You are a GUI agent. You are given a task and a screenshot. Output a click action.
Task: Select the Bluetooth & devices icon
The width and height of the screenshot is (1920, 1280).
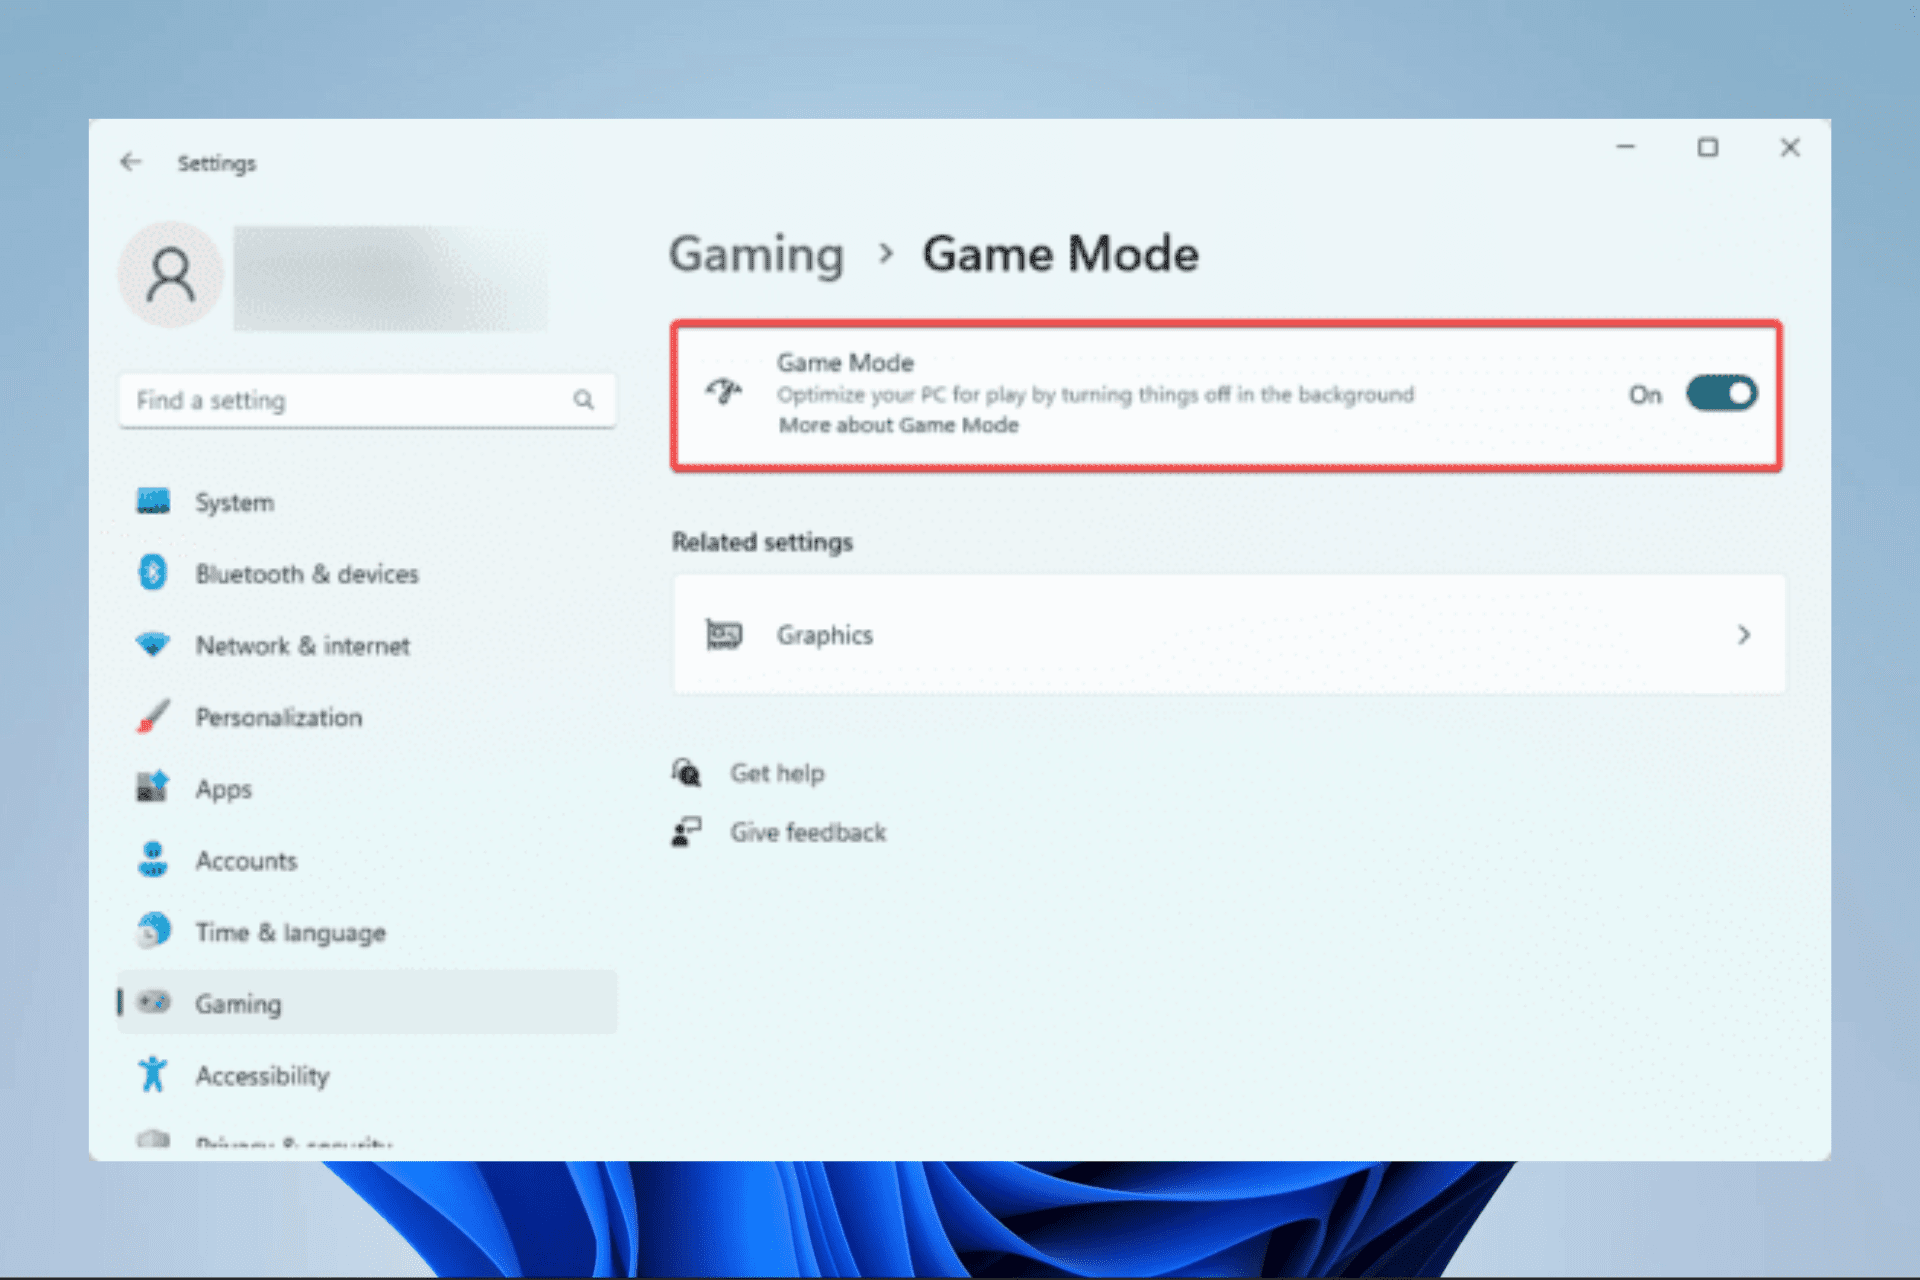coord(152,573)
